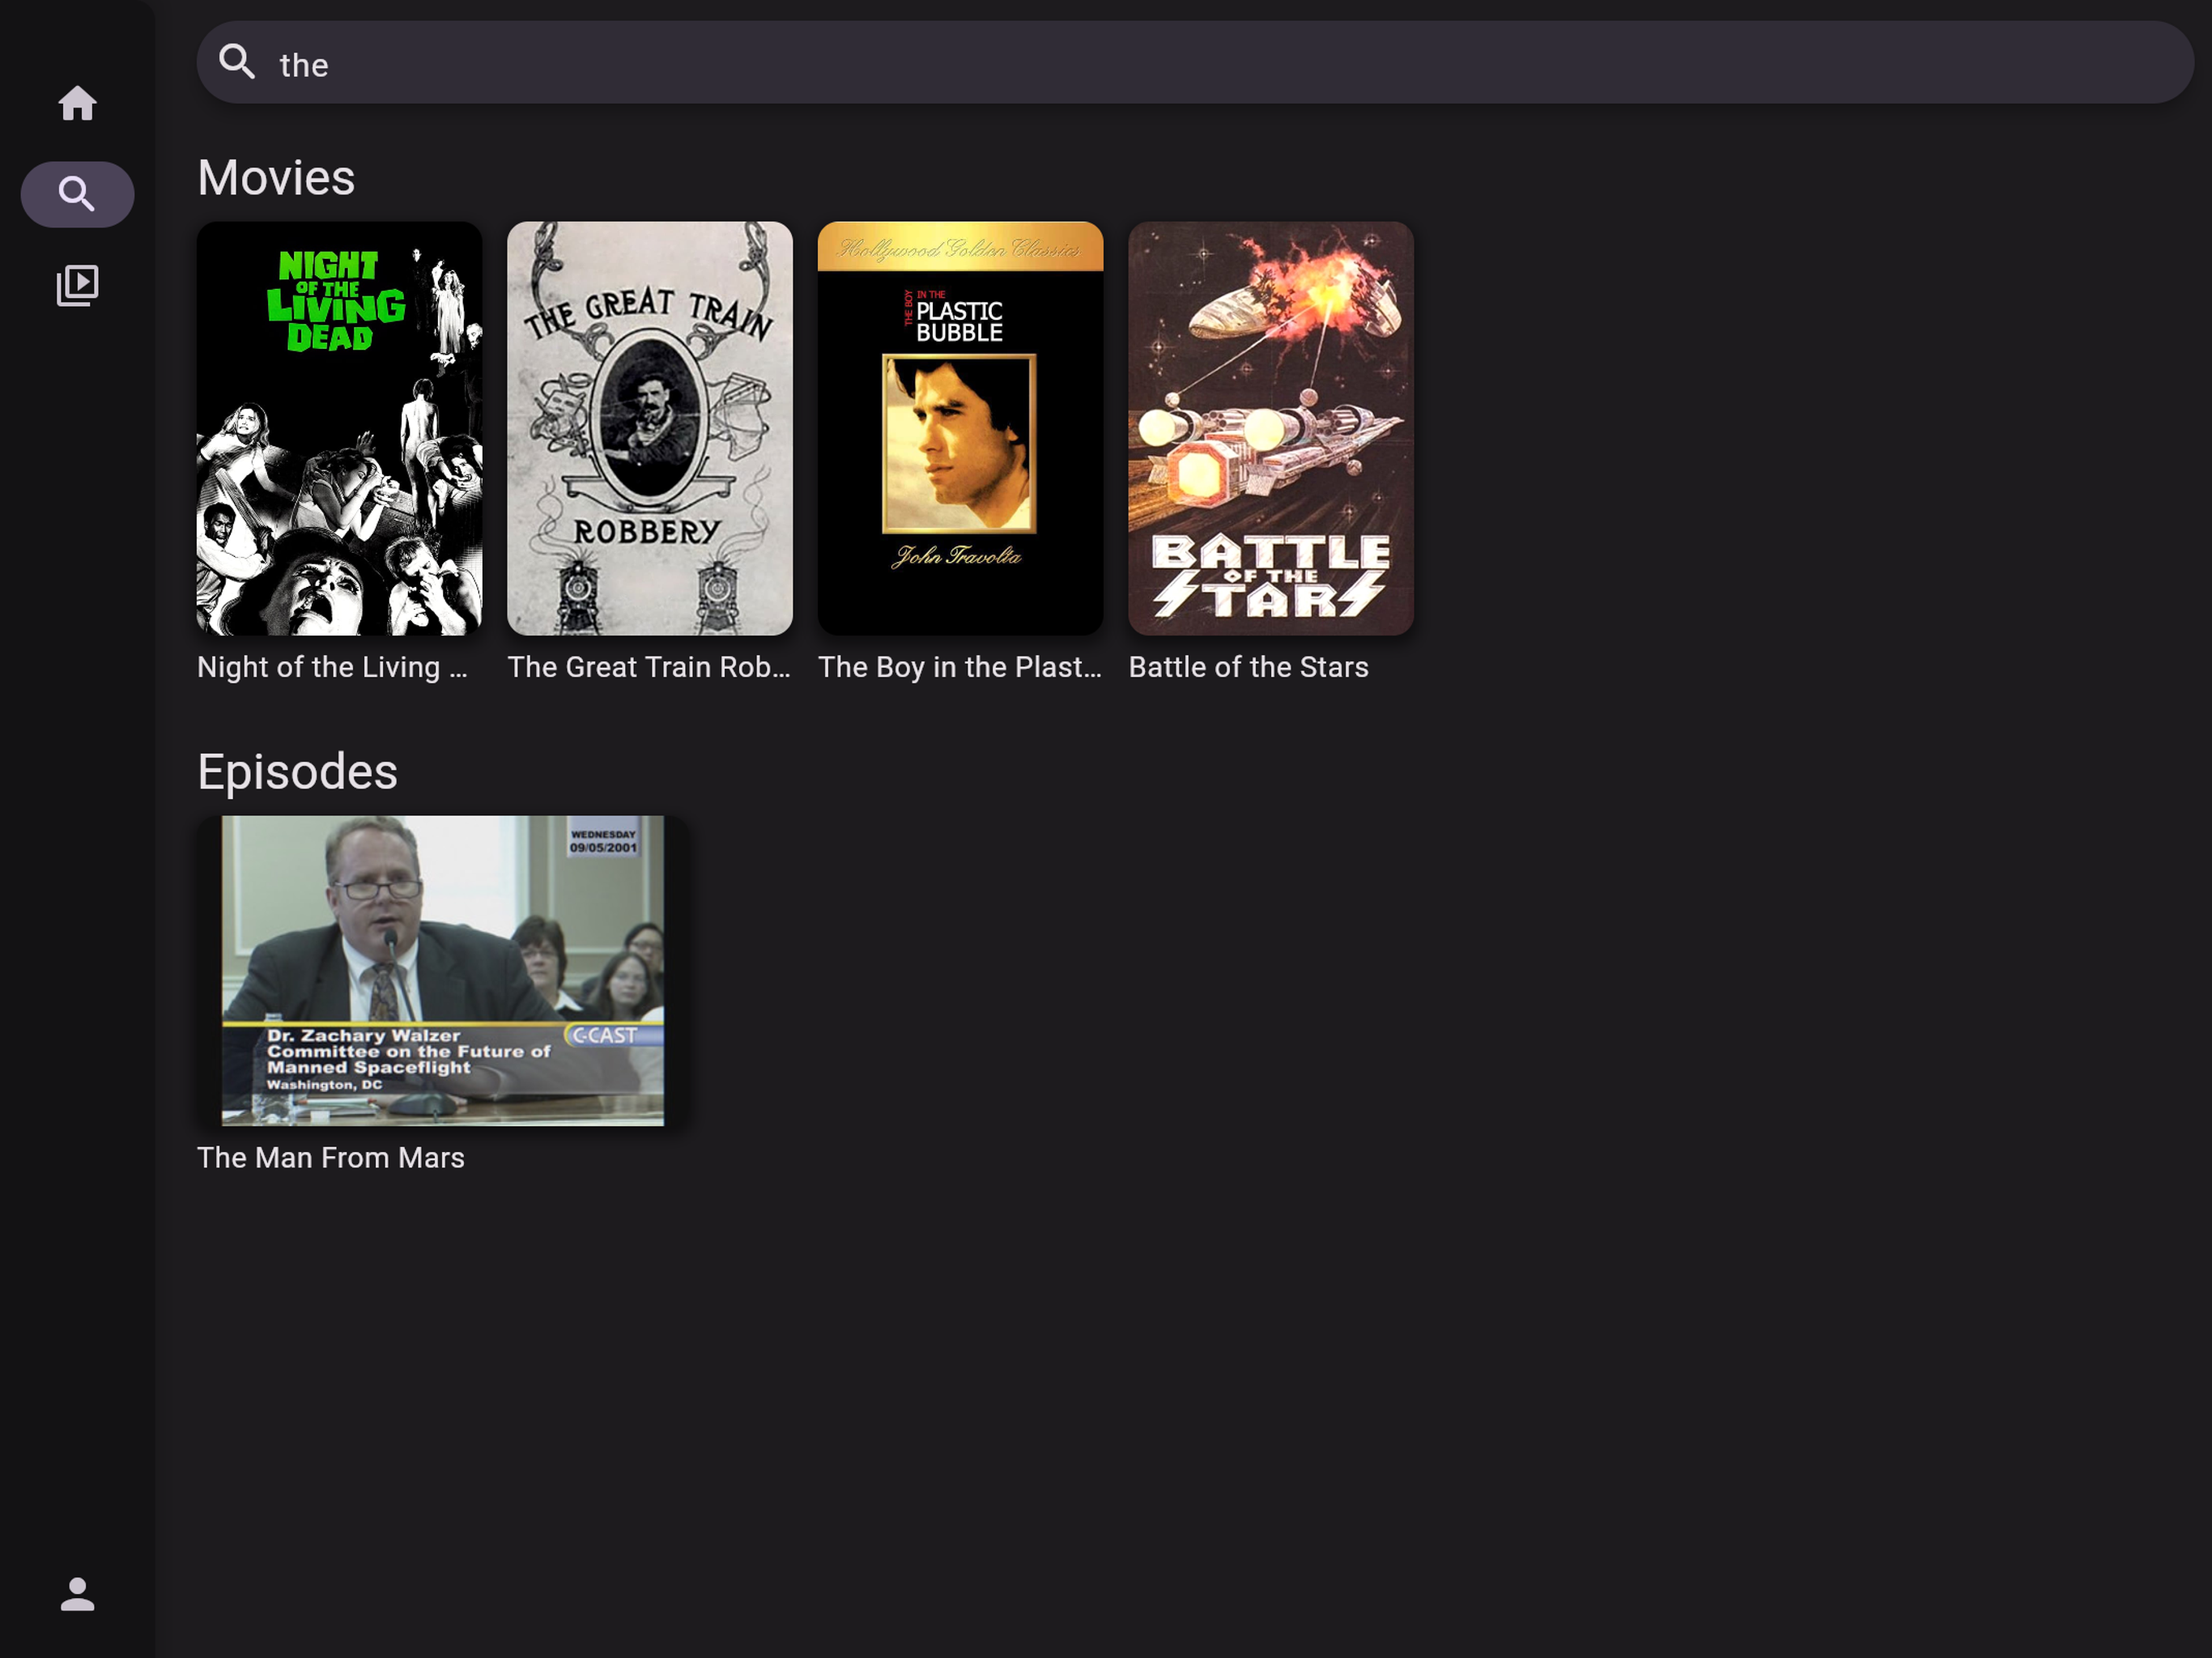Screen dimensions: 2212x1658
Task: Open Night of the Living Dead poster
Action: (x=339, y=428)
